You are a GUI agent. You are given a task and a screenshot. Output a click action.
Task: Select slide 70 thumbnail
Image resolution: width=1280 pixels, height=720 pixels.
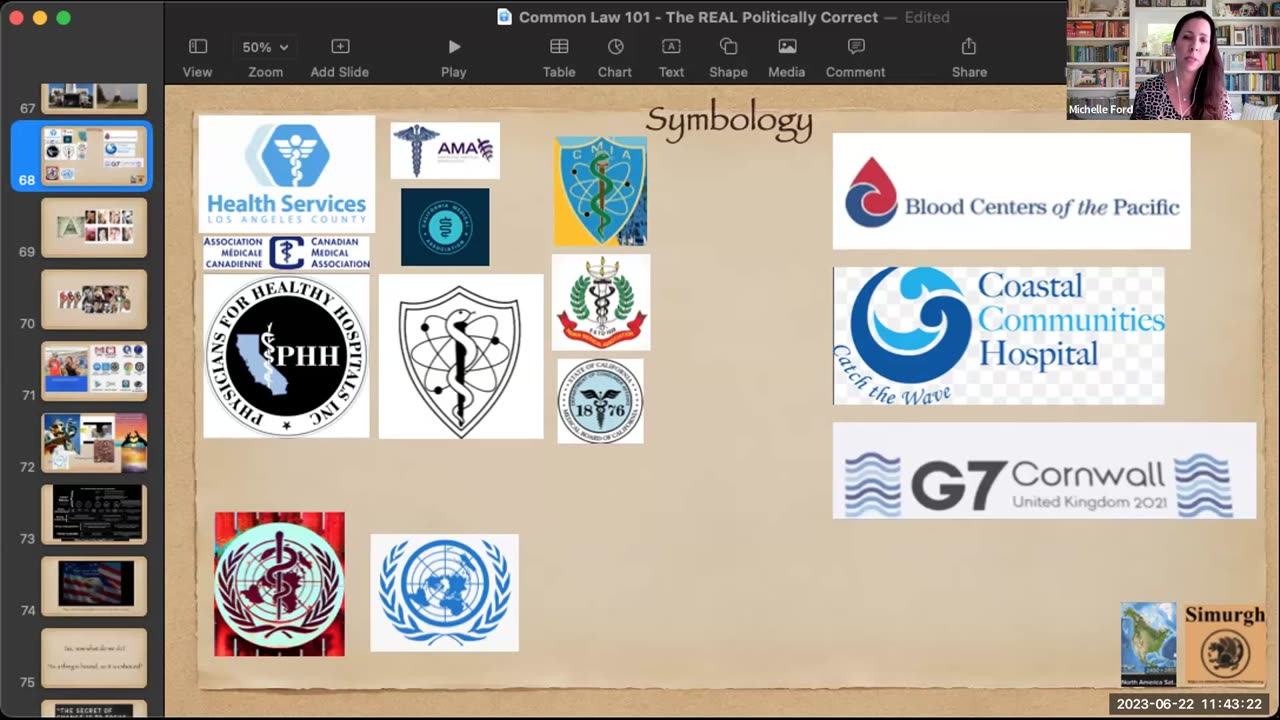coord(94,299)
